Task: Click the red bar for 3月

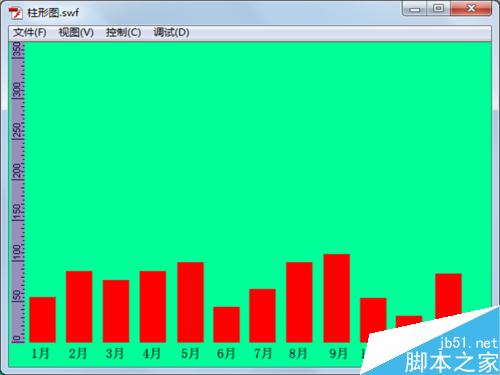Action: pyautogui.click(x=116, y=311)
